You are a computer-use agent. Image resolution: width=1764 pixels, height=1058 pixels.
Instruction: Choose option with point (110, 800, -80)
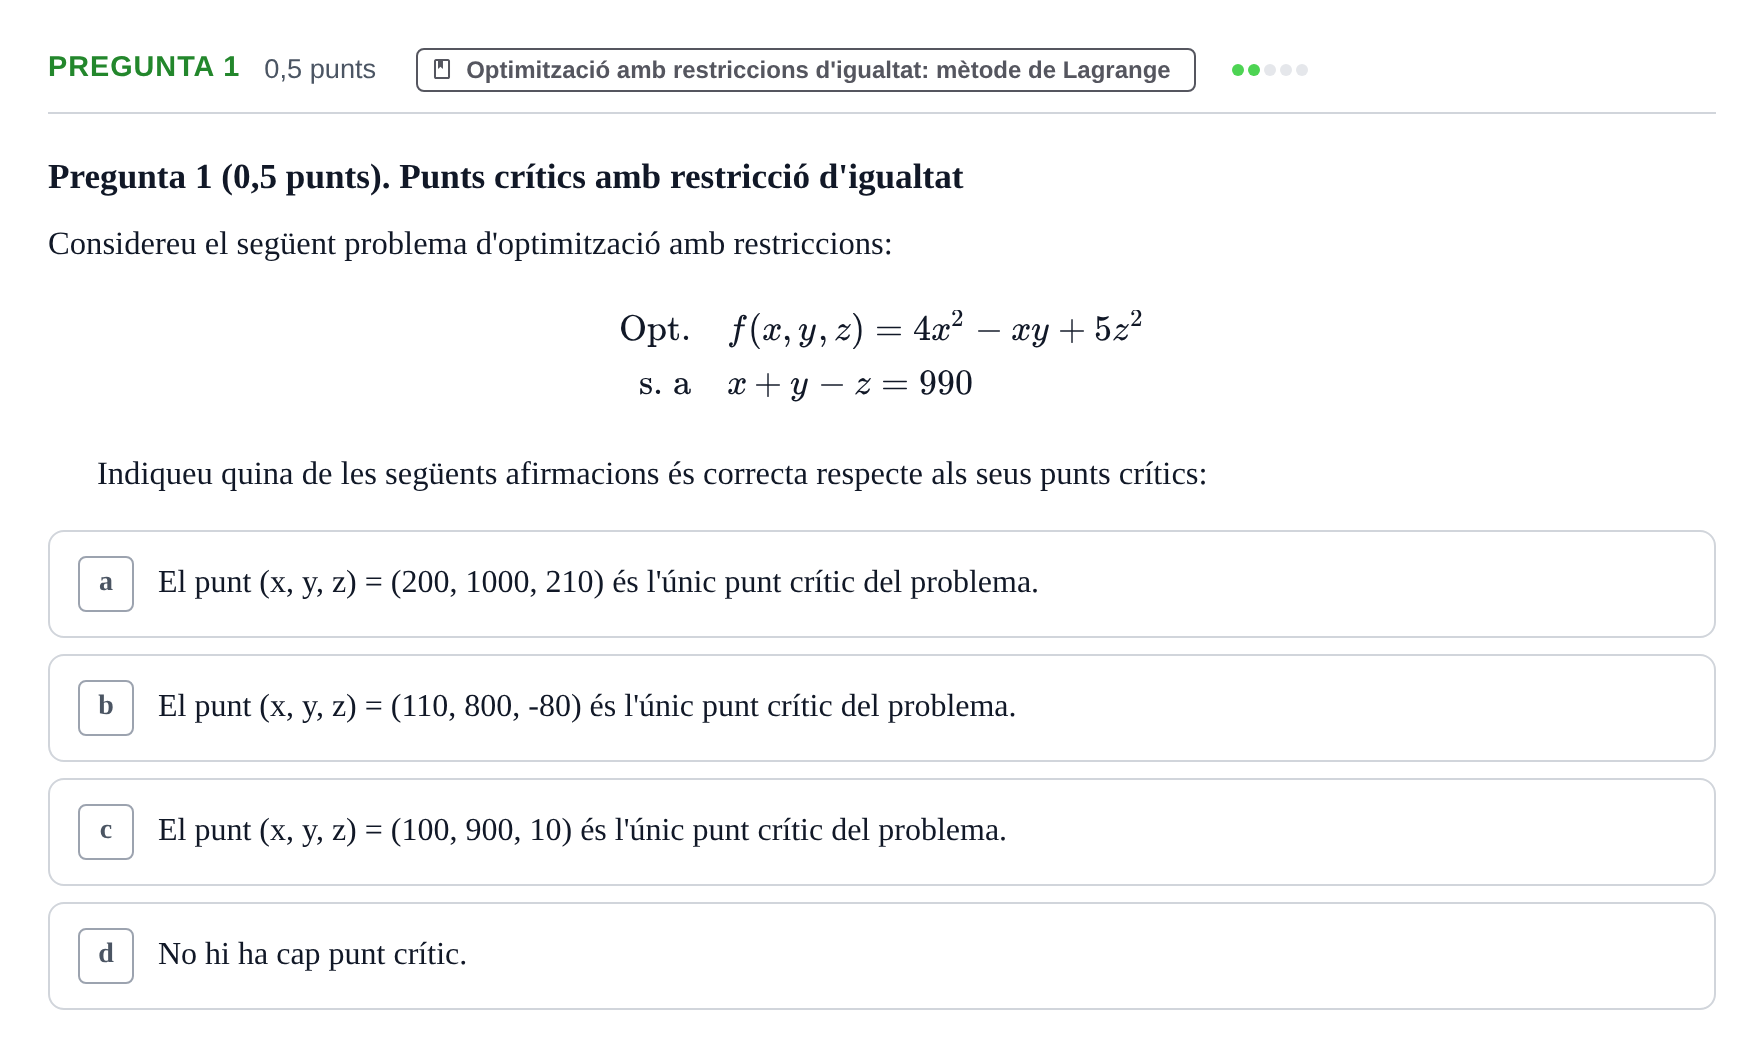(882, 708)
